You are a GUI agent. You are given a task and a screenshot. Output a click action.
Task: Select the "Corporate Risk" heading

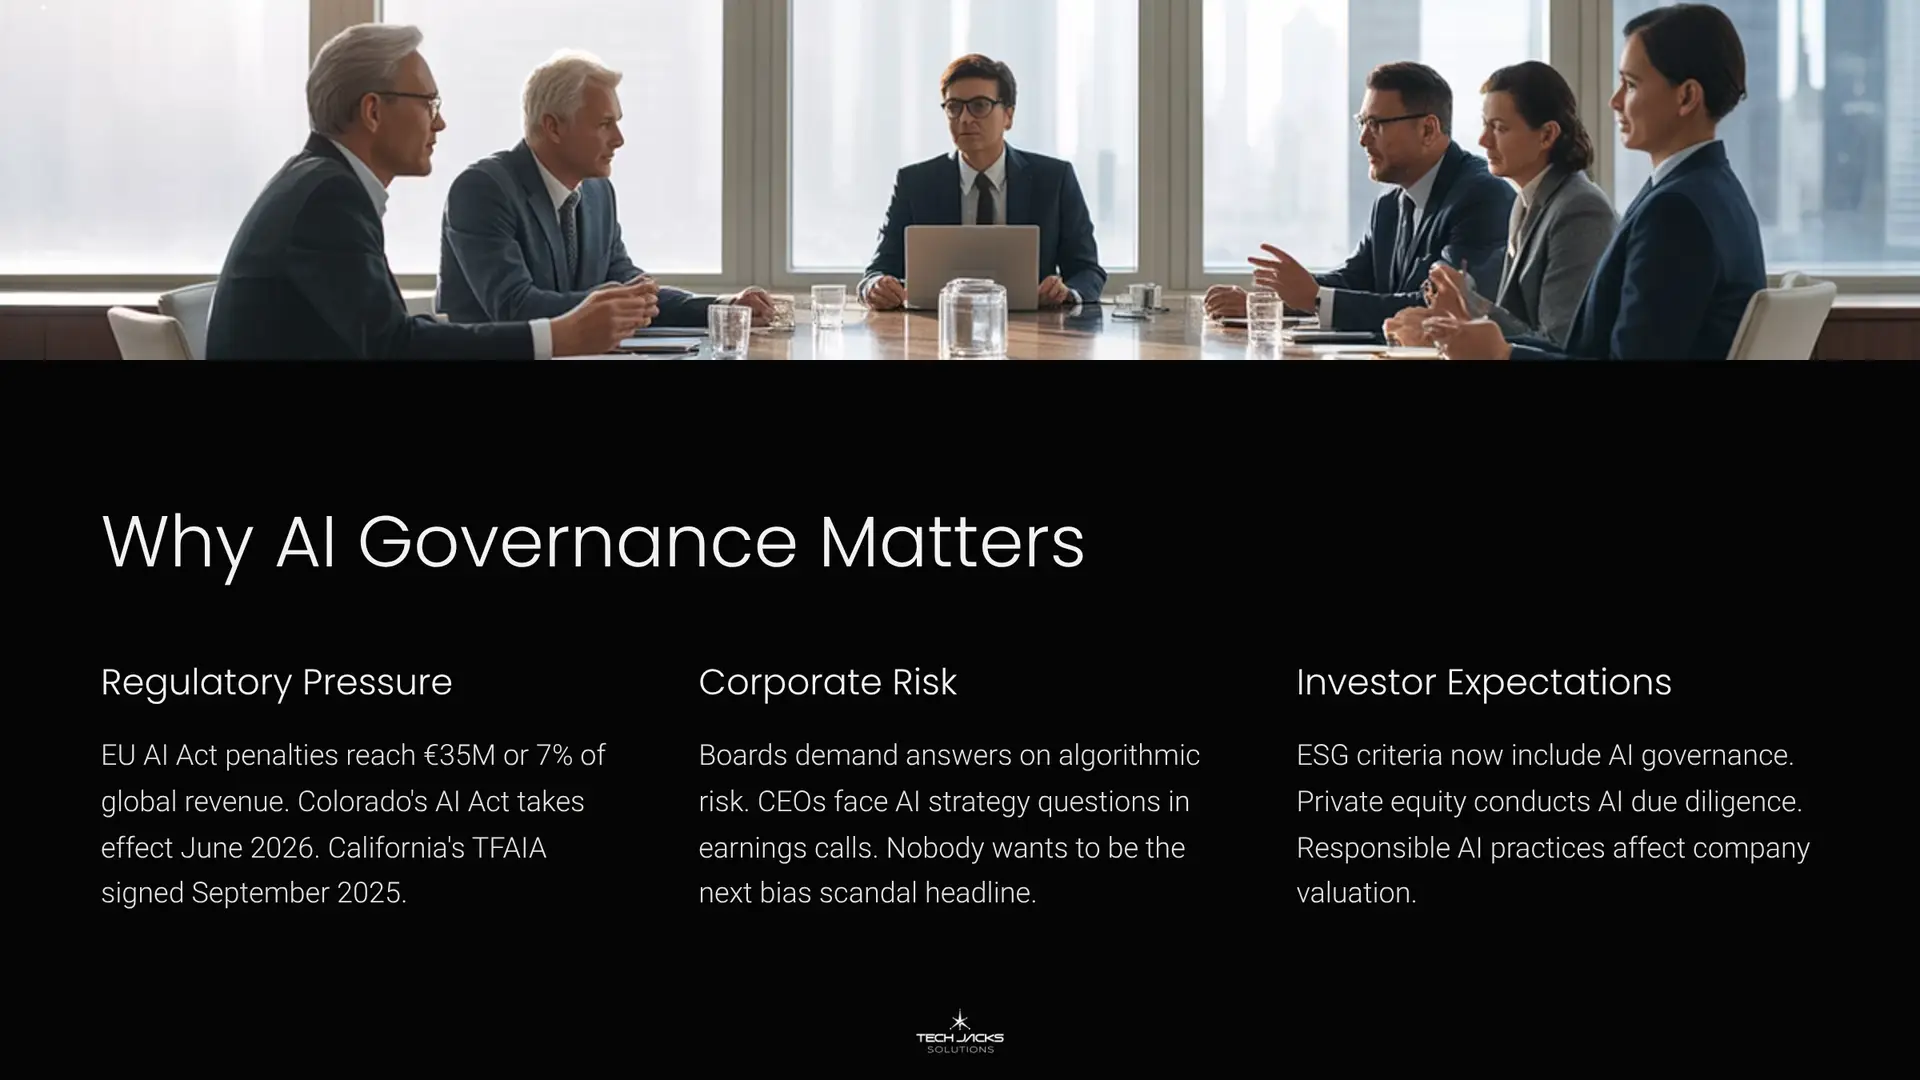coord(827,682)
